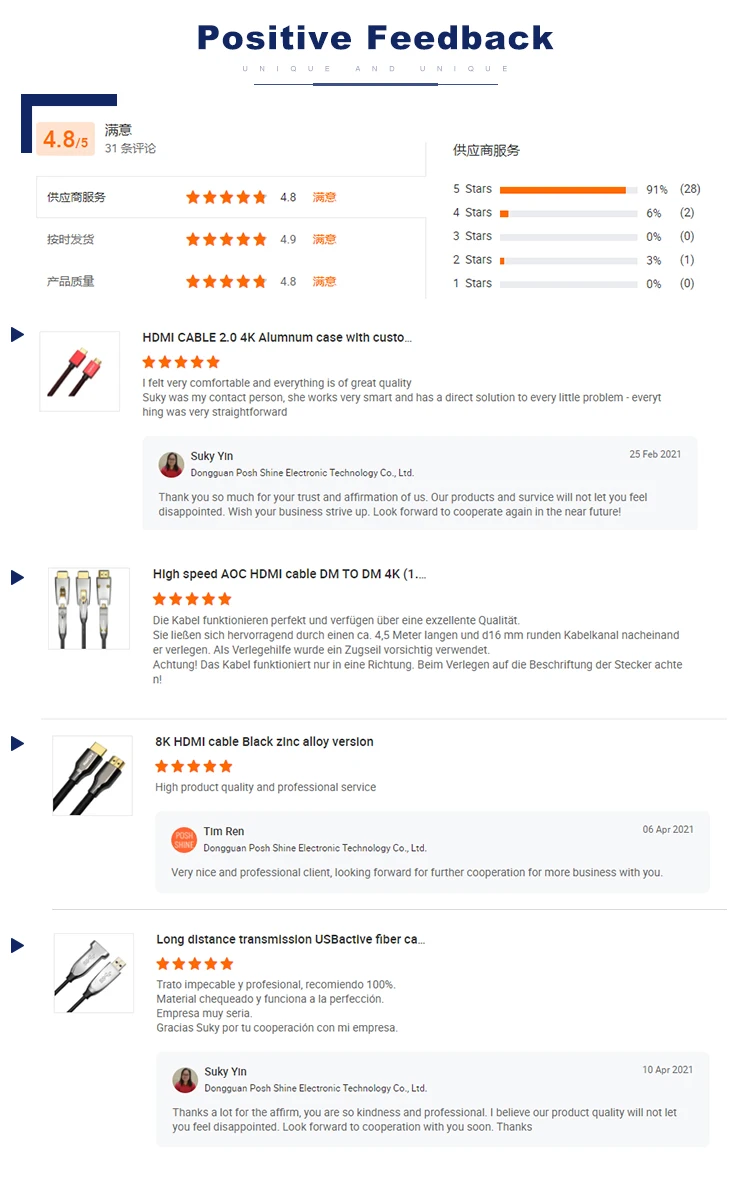The height and width of the screenshot is (1187, 750).
Task: Select the 4 Stars rating row
Action: (x=573, y=213)
